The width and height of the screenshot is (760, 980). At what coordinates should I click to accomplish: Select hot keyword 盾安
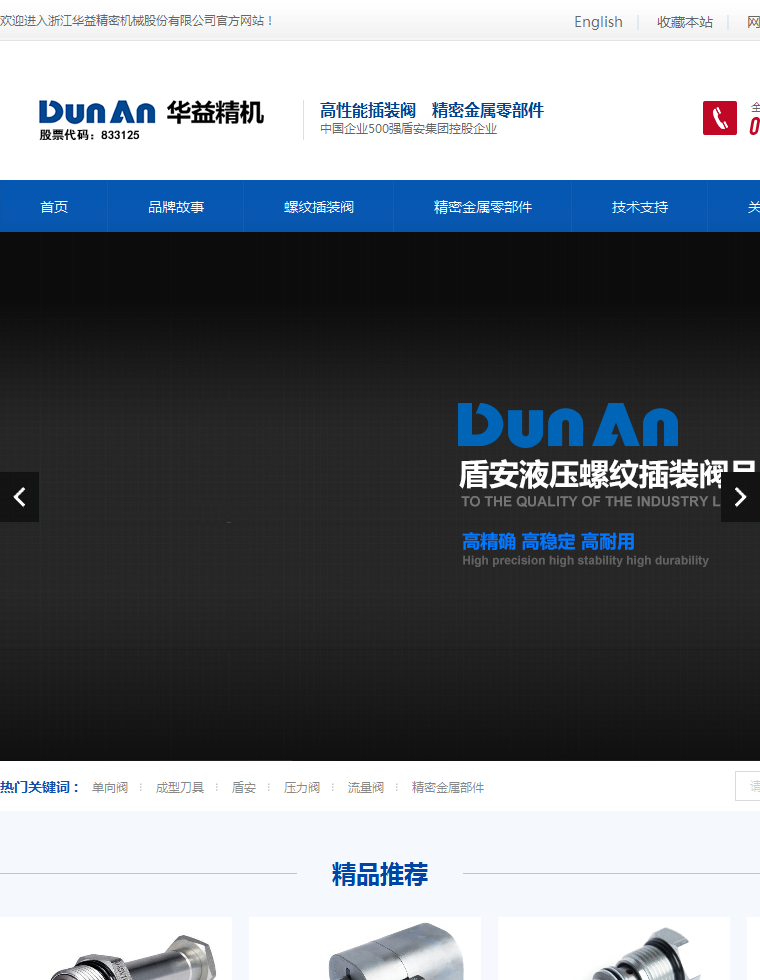[244, 788]
